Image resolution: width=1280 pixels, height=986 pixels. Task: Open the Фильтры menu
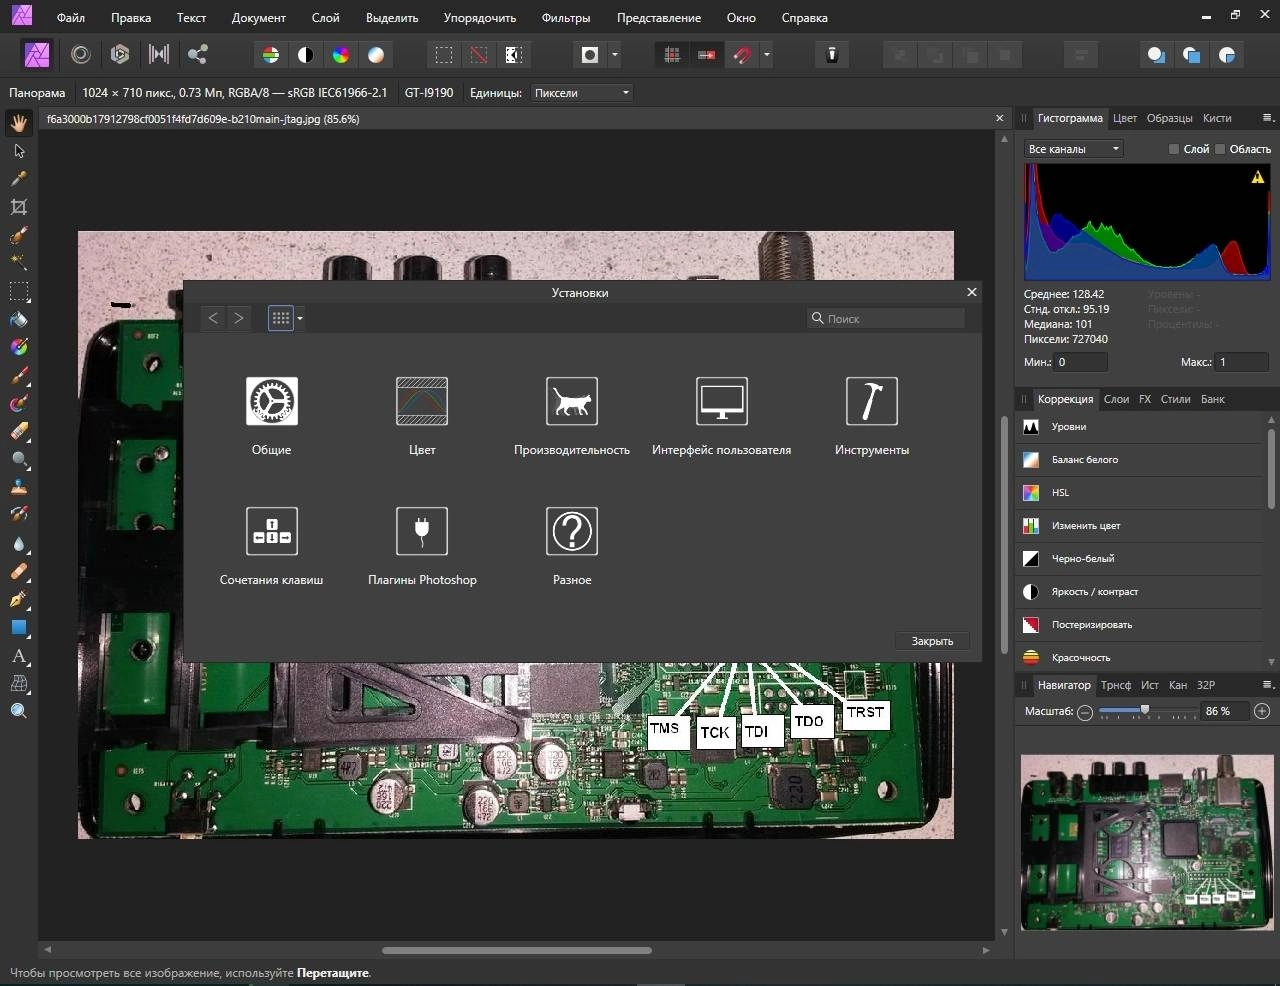coord(566,18)
